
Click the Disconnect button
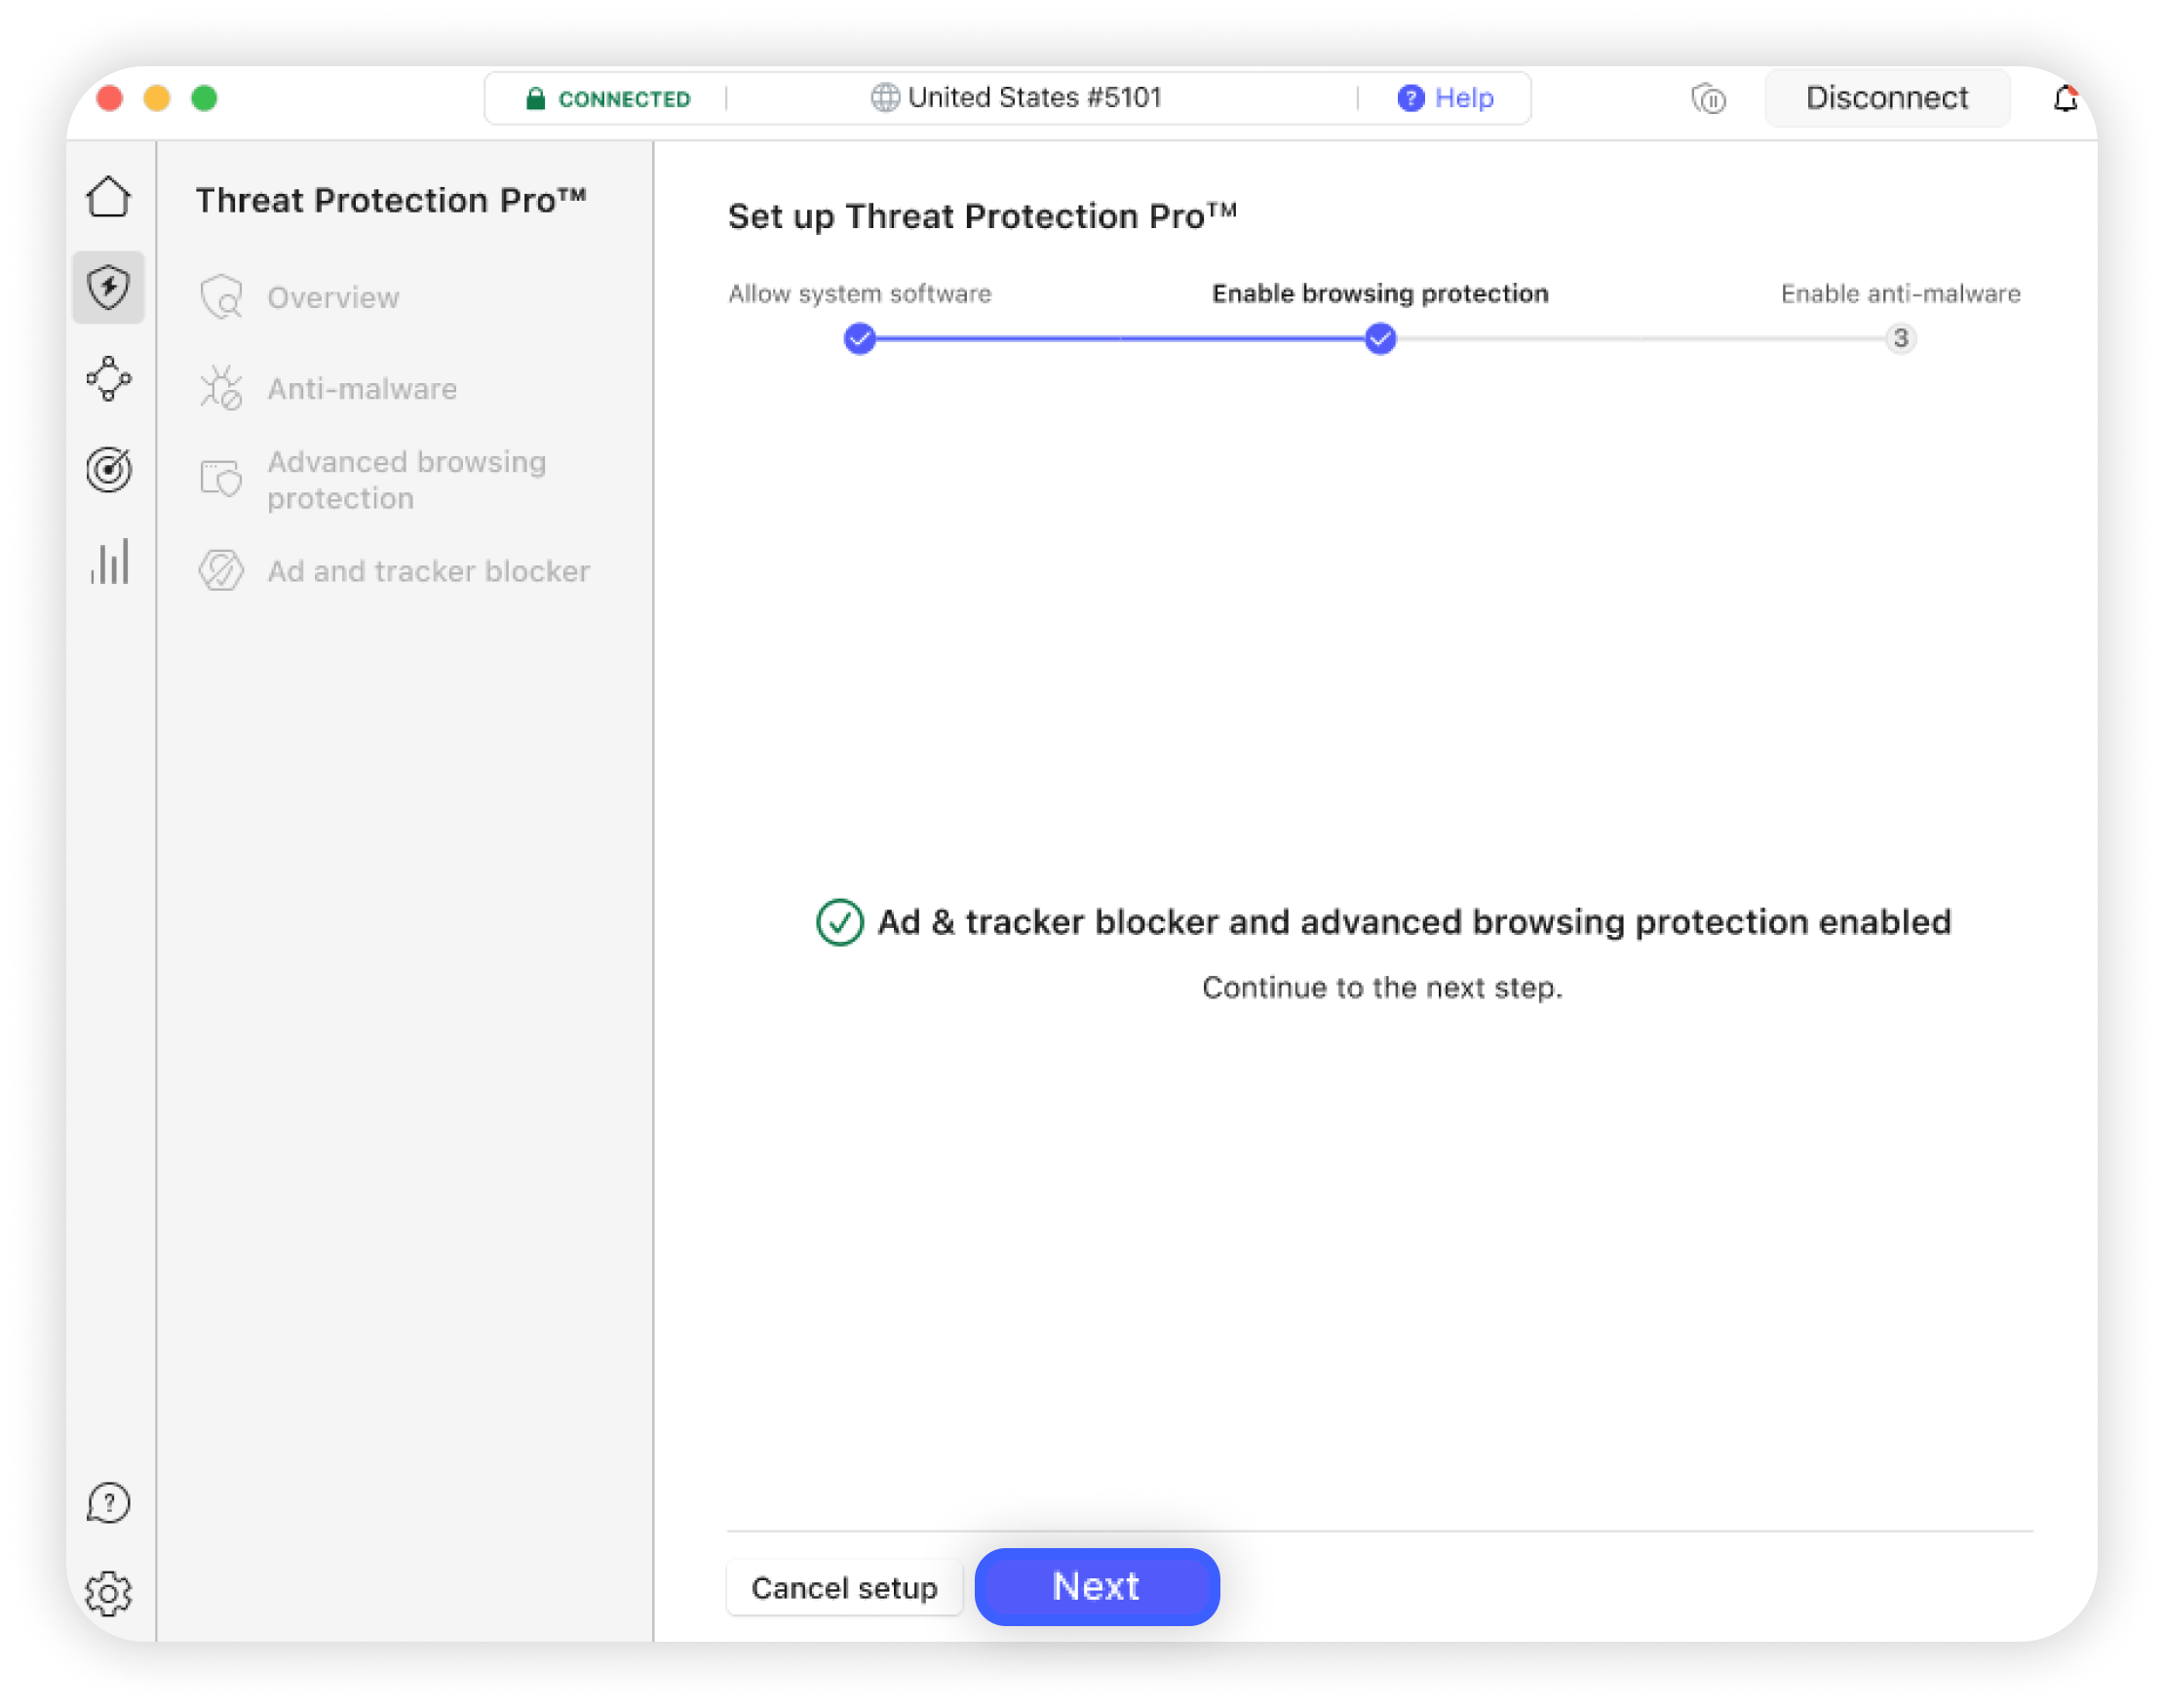click(x=1886, y=98)
